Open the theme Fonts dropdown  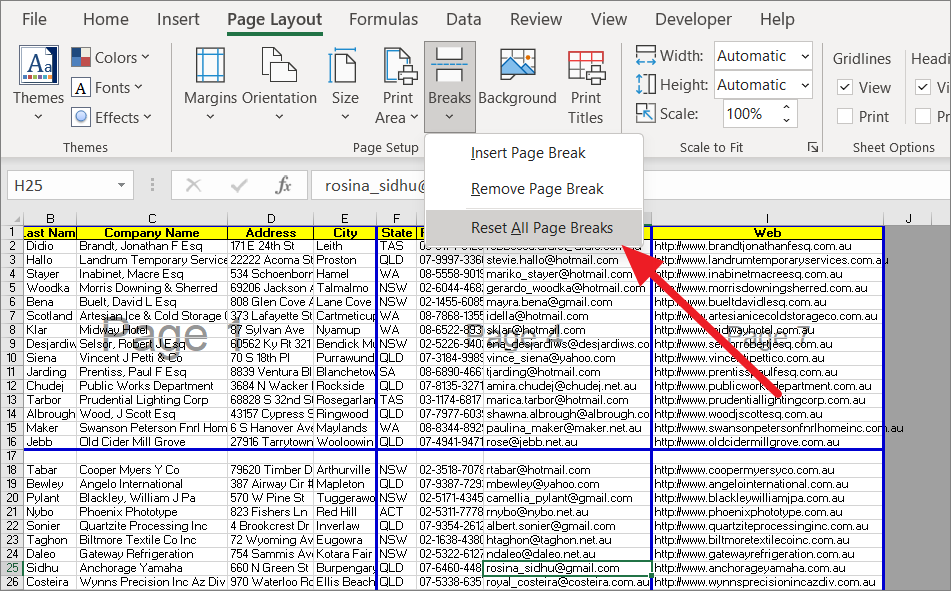click(111, 88)
